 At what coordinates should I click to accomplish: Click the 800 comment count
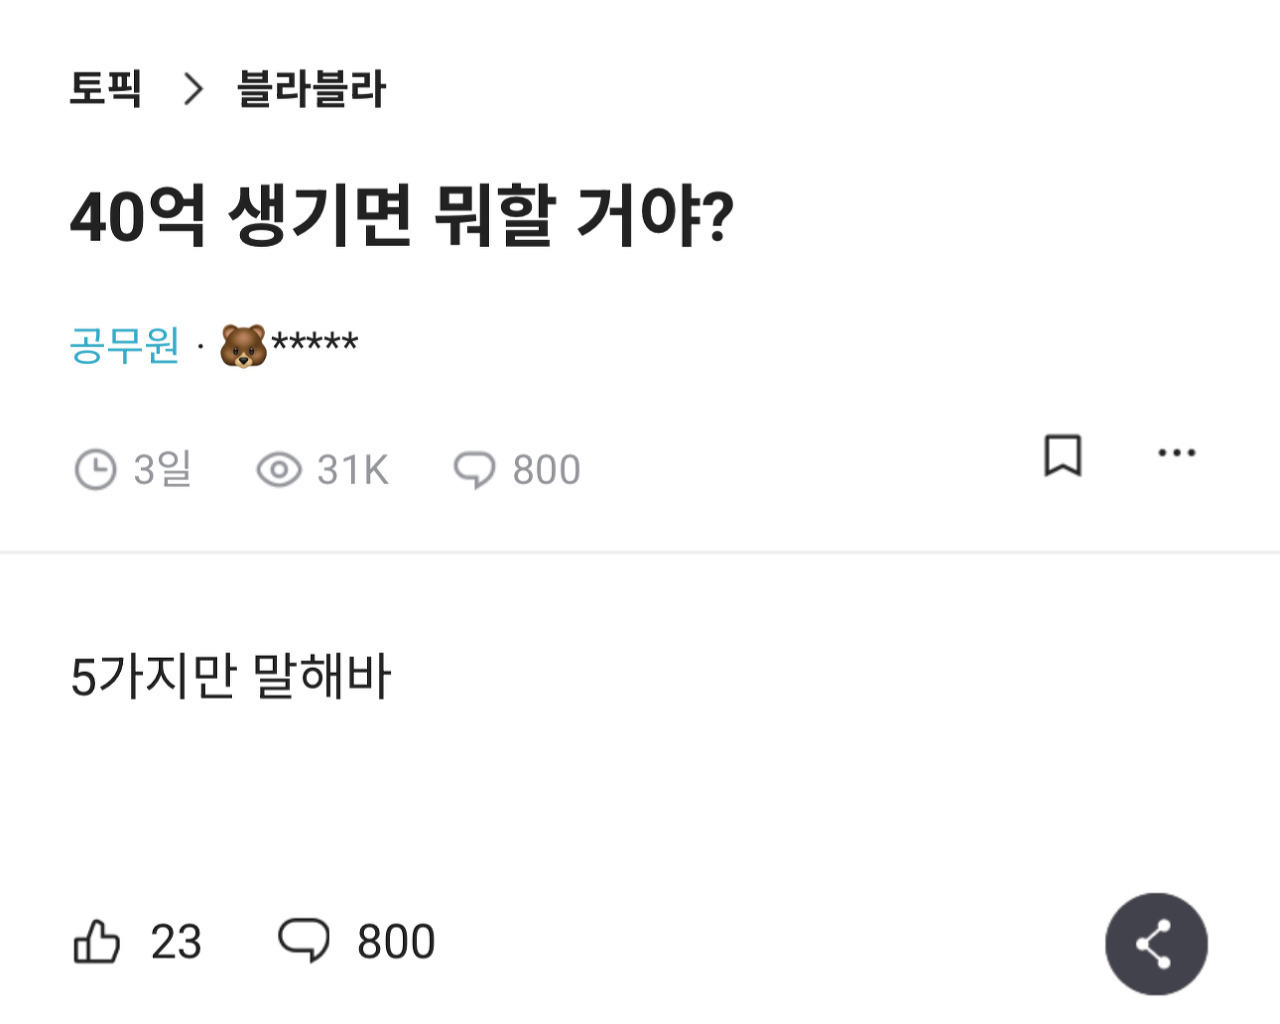[x=545, y=468]
